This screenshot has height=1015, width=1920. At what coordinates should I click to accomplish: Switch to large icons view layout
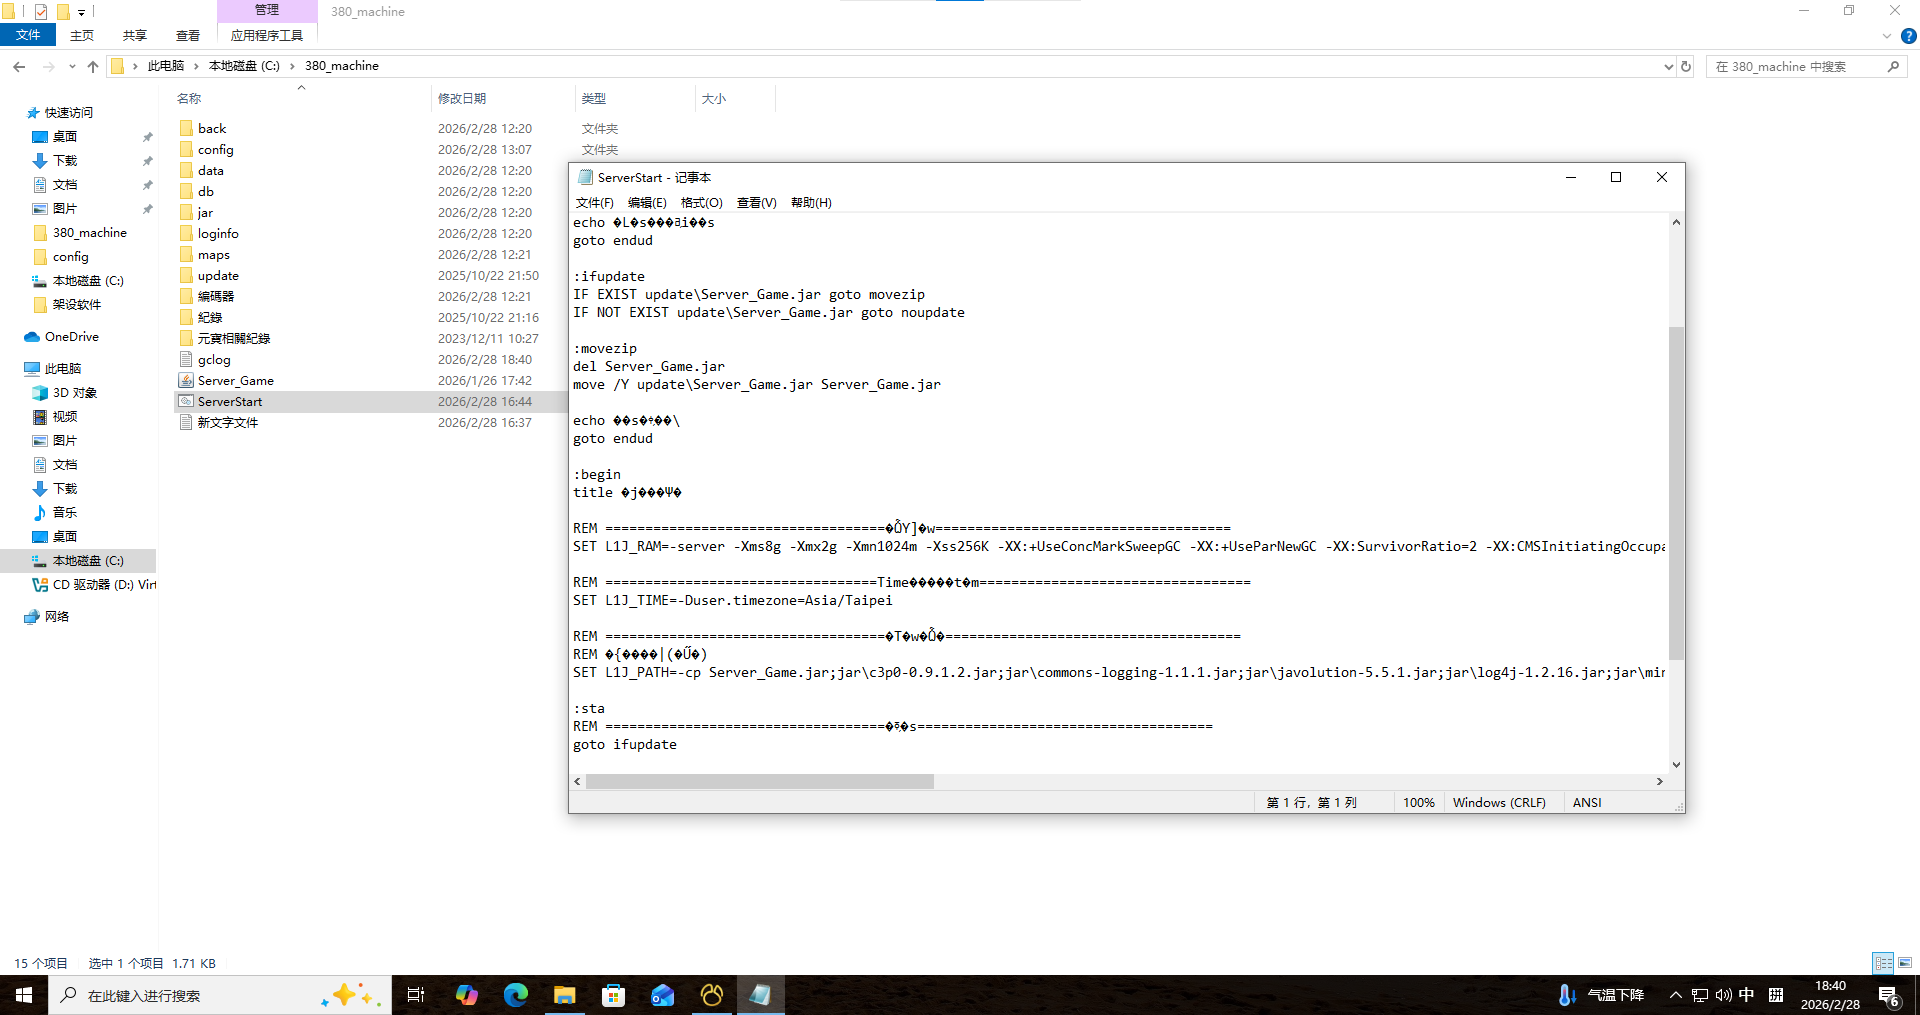tap(1905, 963)
